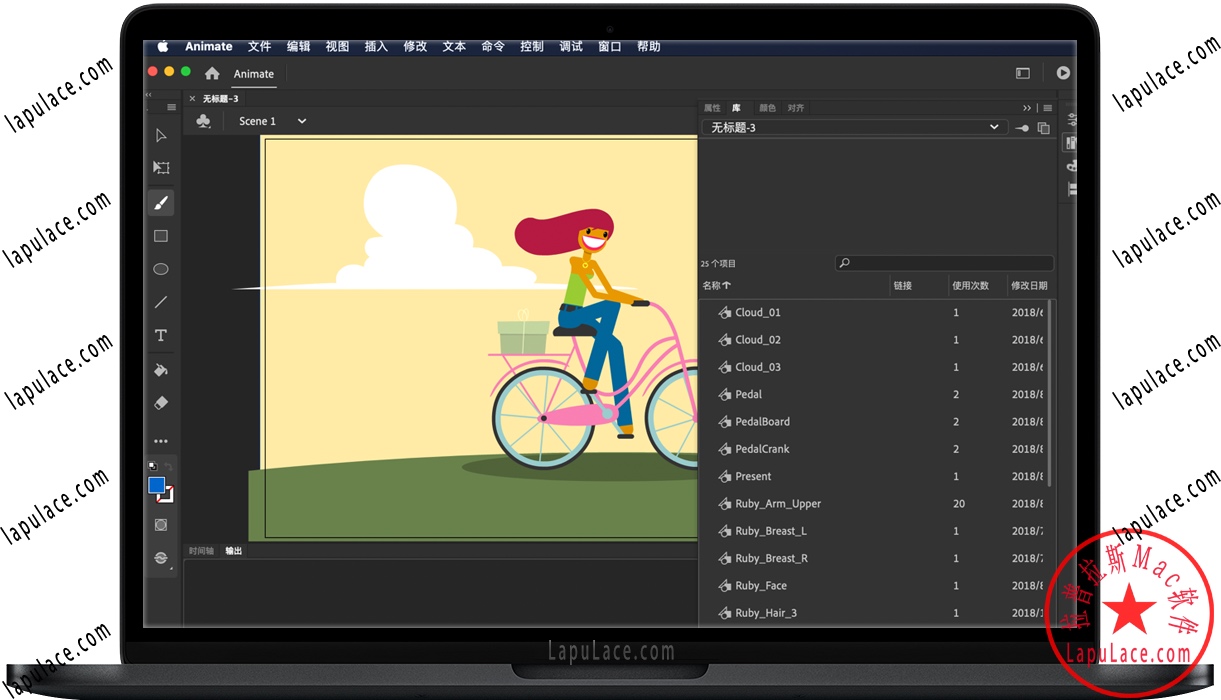Choose the Oval tool
Image resolution: width=1221 pixels, height=700 pixels.
(161, 268)
